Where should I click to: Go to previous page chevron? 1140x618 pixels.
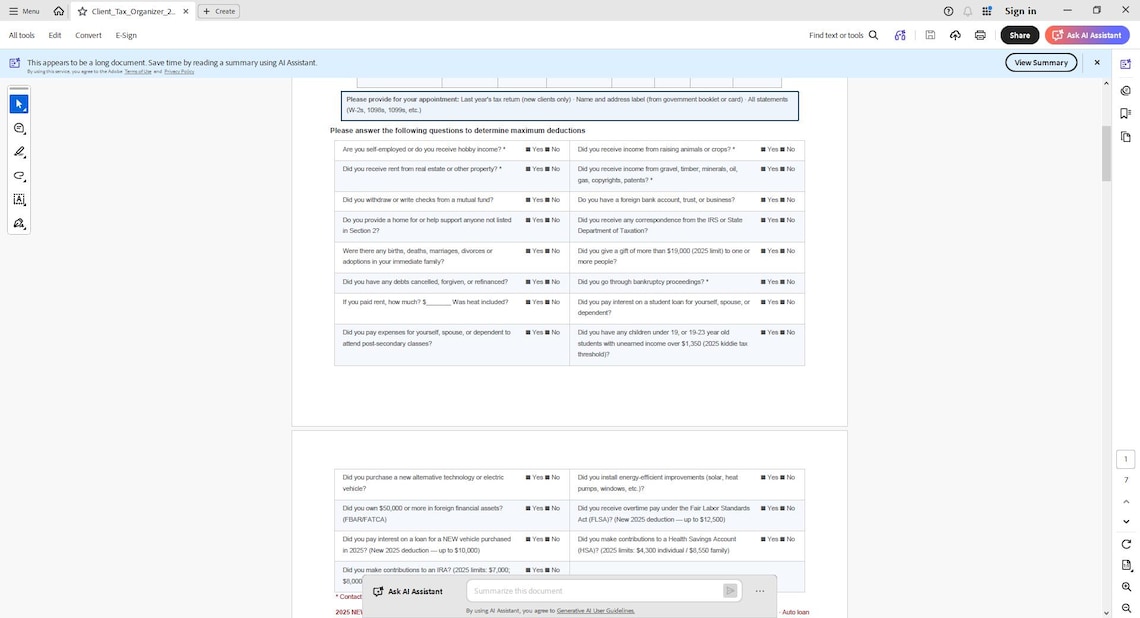1126,502
